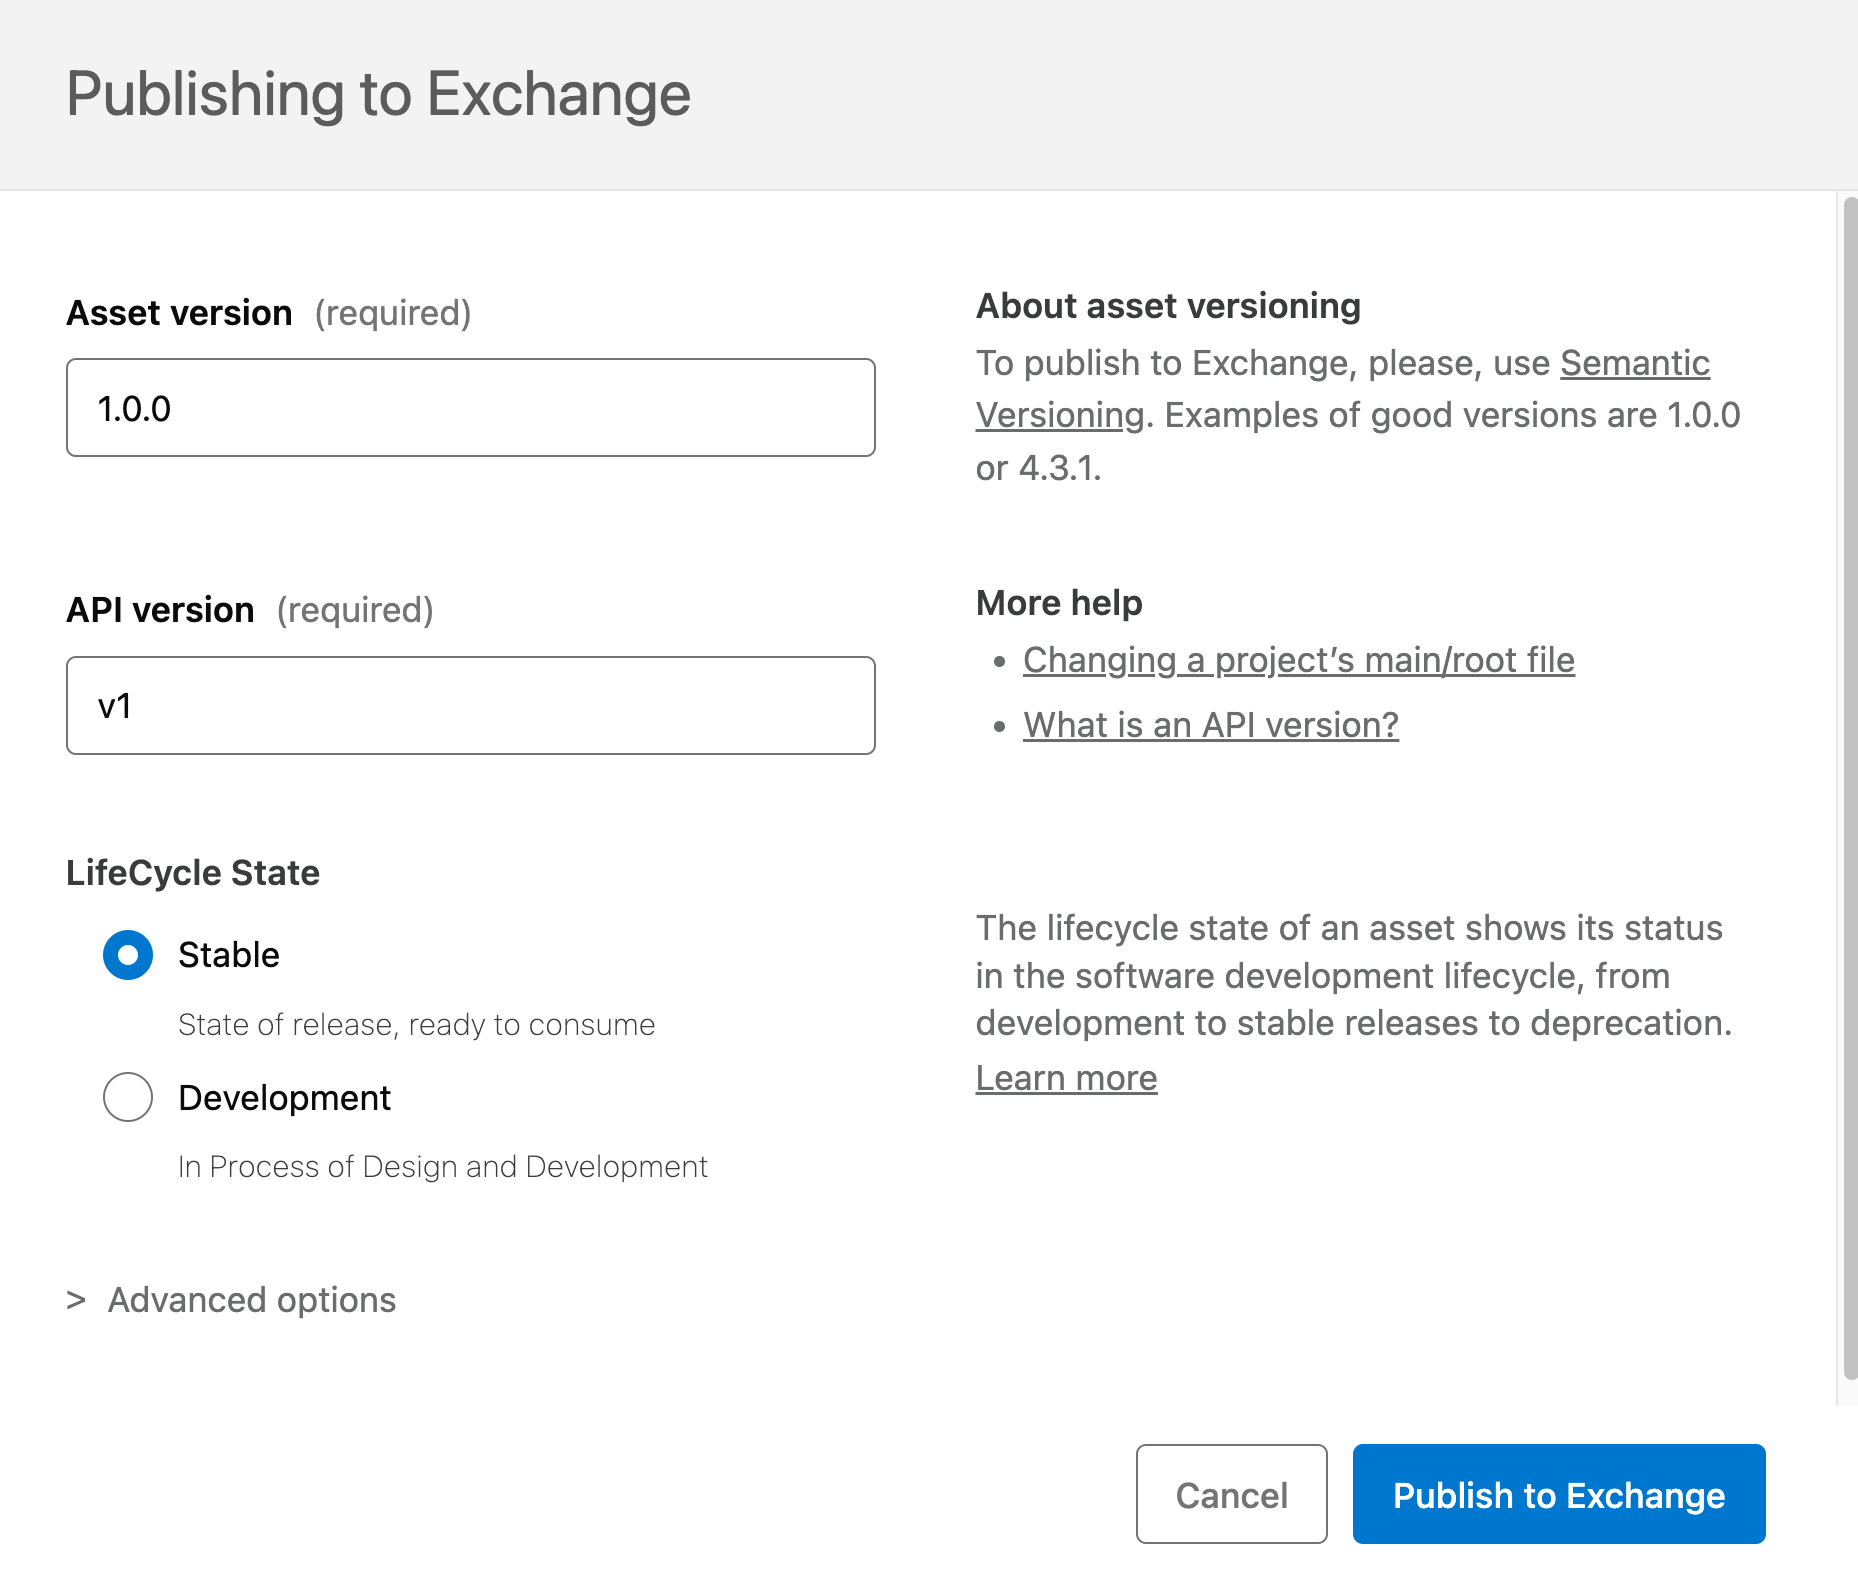Viewport: 1858px width, 1574px height.
Task: Click the Stable label text
Action: [x=229, y=955]
